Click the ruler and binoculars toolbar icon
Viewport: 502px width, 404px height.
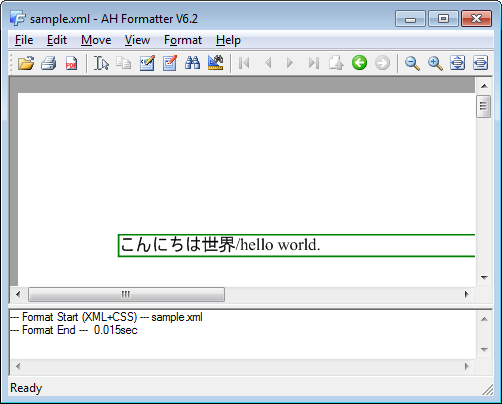coord(215,63)
